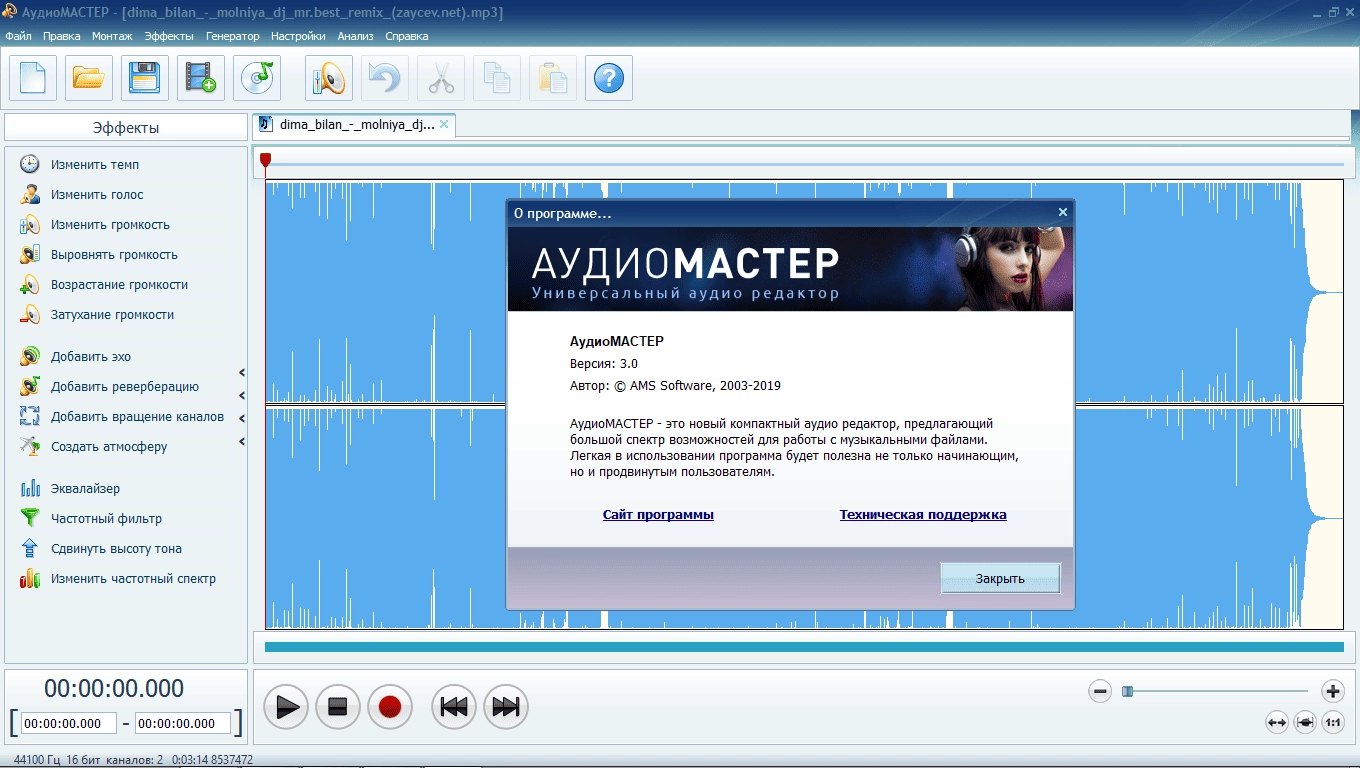Copy selection with the copy toolbar icon

click(497, 78)
